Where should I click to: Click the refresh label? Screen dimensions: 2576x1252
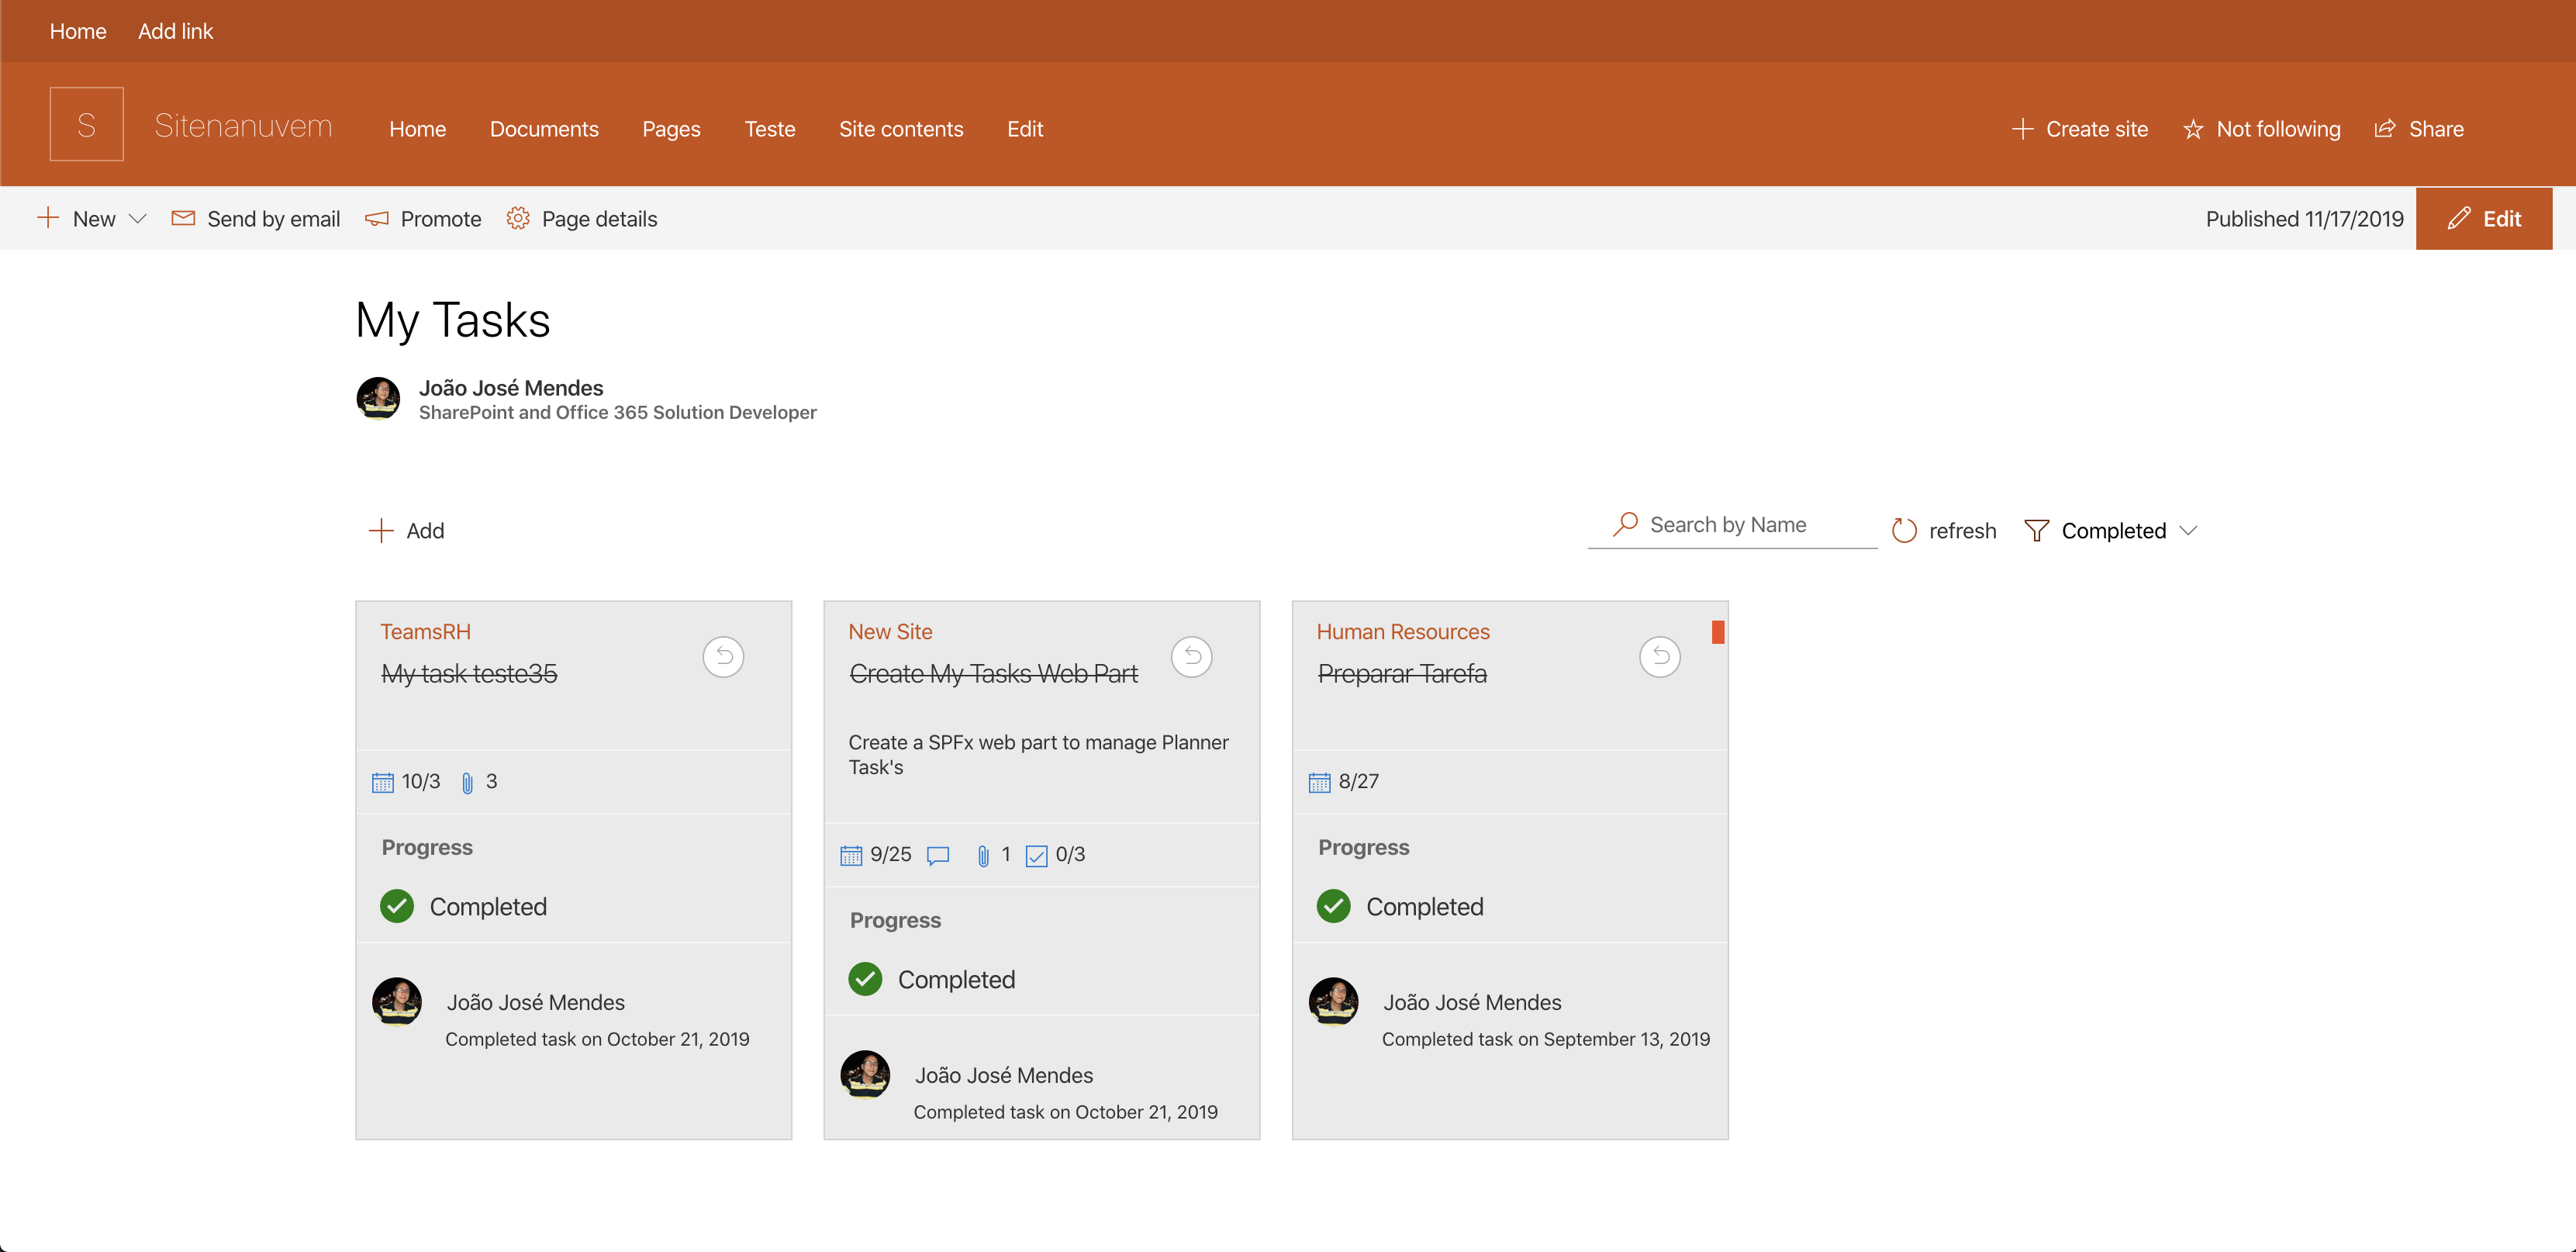(1963, 531)
